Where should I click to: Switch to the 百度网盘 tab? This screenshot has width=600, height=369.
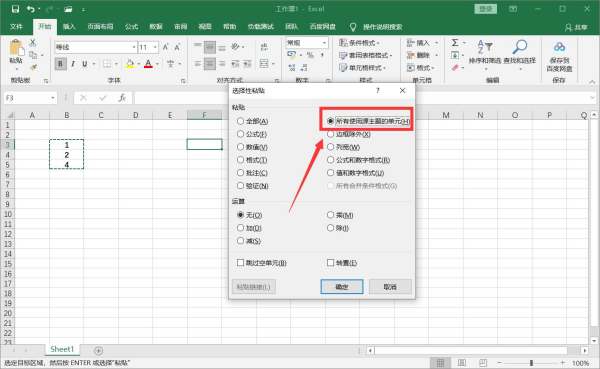click(x=323, y=27)
